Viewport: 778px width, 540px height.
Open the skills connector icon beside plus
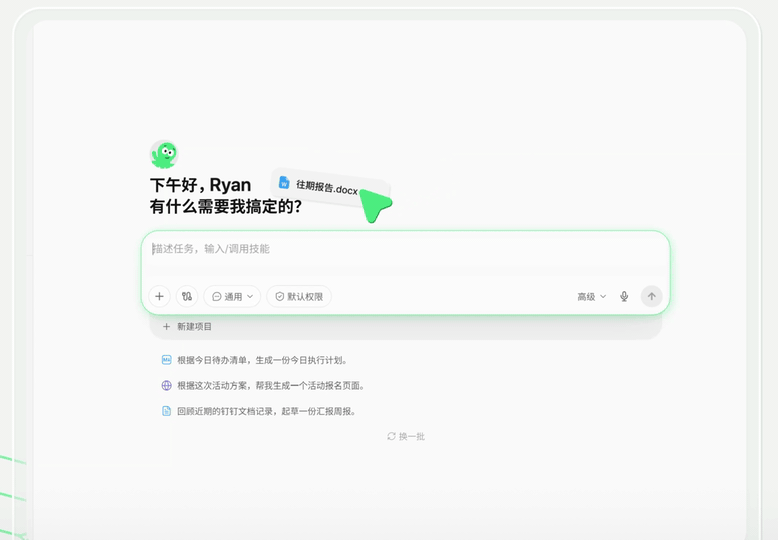point(187,296)
